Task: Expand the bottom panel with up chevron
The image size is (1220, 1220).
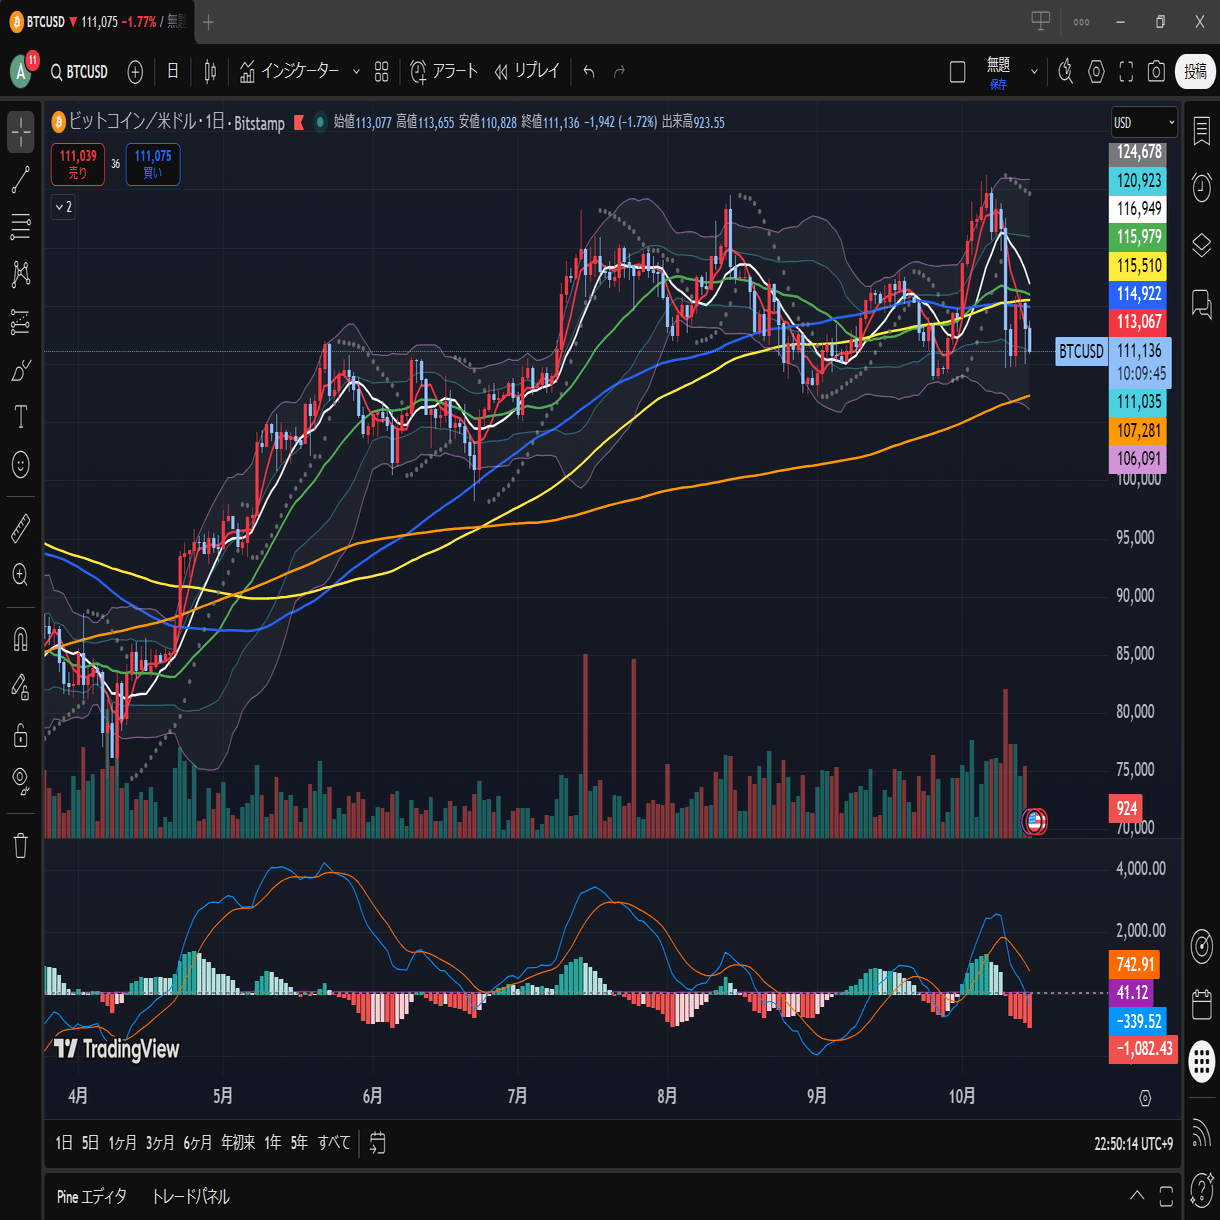Action: (x=1137, y=1195)
